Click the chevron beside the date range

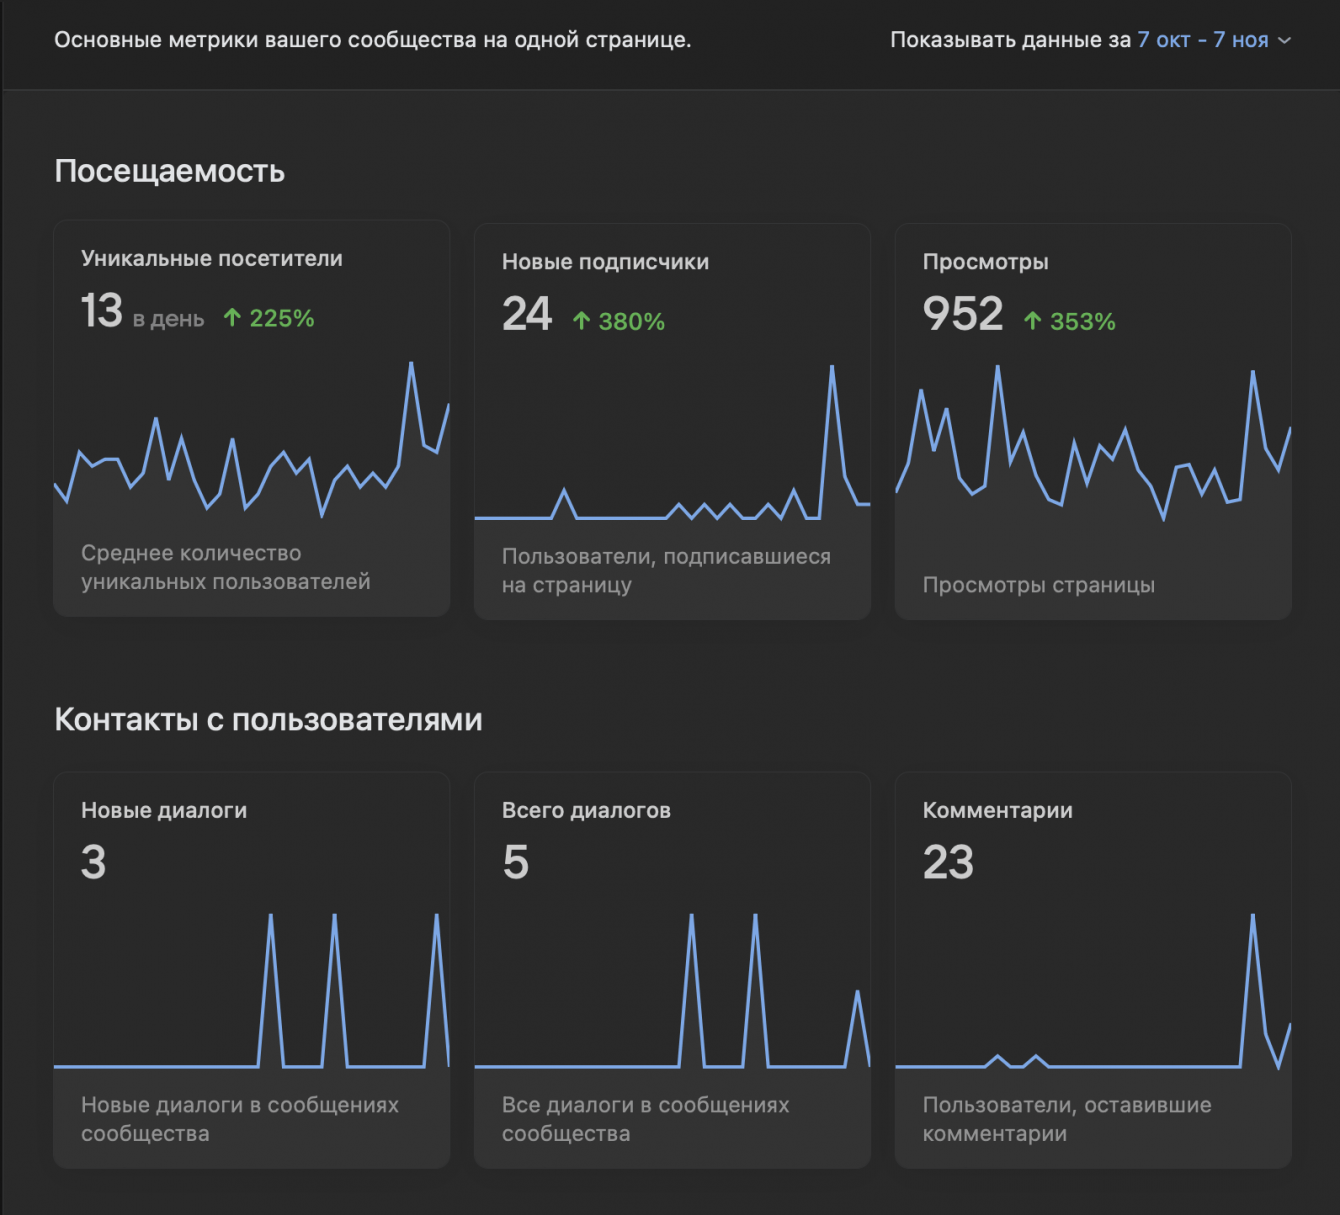1285,41
